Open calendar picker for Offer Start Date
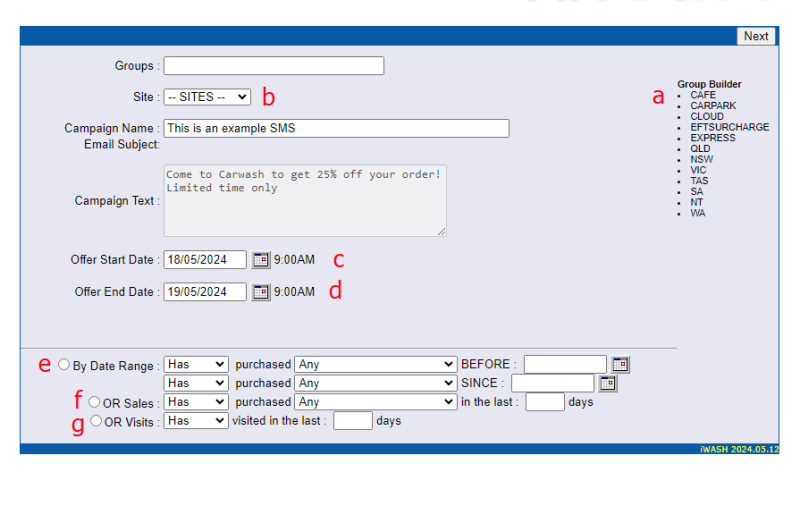This screenshot has height=506, width=800. (261, 260)
